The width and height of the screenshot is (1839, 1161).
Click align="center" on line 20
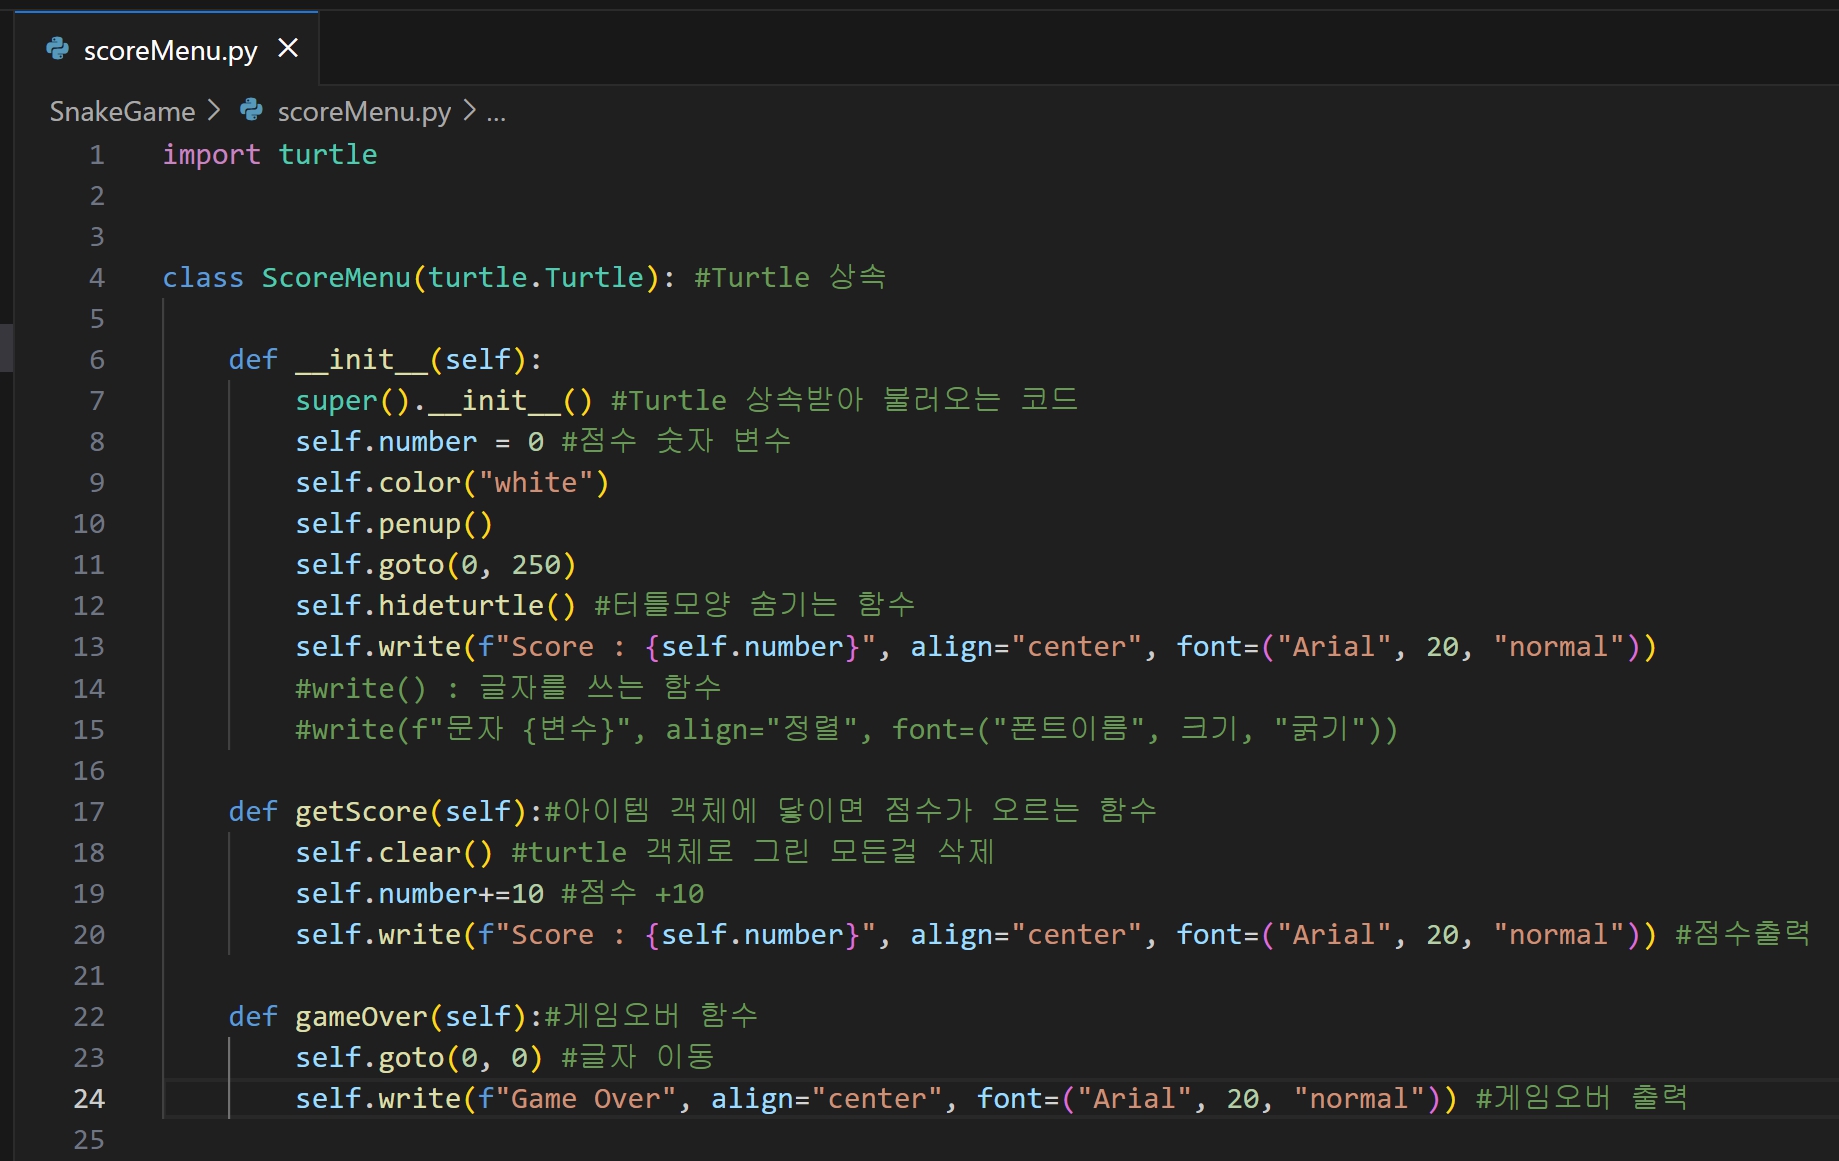1026,935
